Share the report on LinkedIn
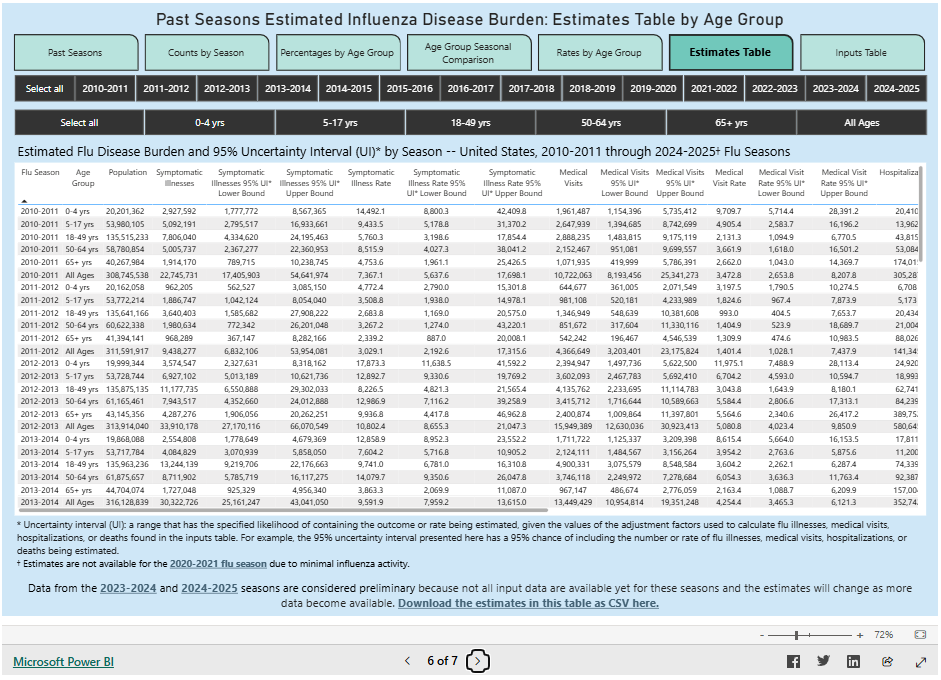941x680 pixels. (853, 661)
